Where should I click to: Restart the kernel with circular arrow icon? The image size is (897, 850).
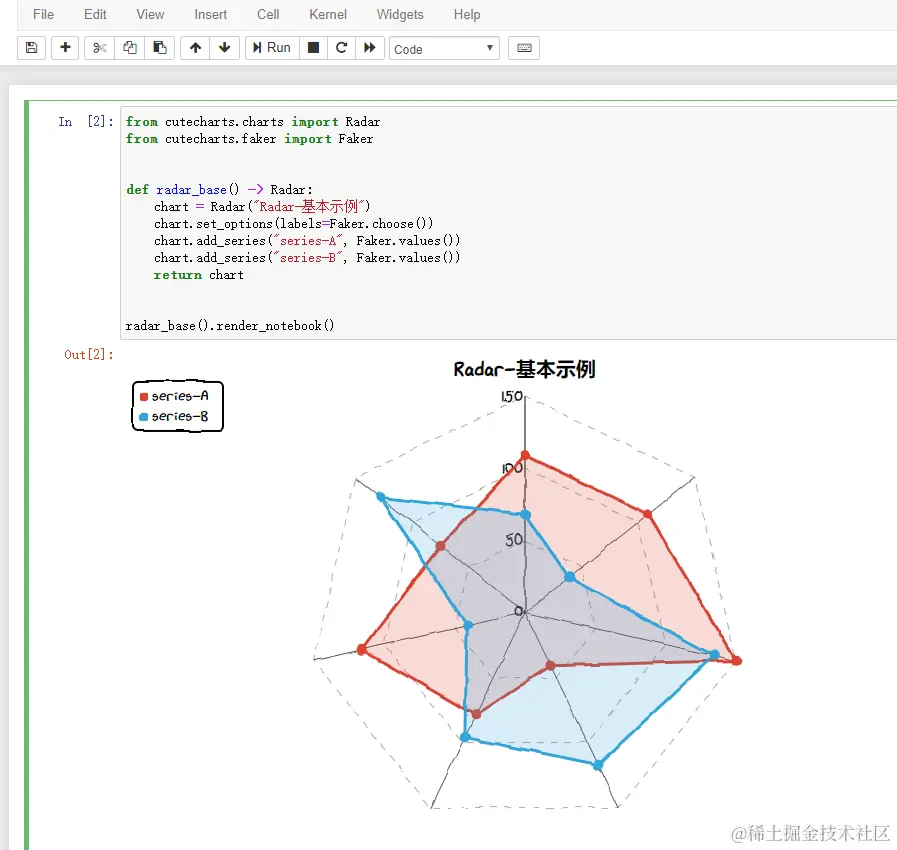[x=342, y=47]
